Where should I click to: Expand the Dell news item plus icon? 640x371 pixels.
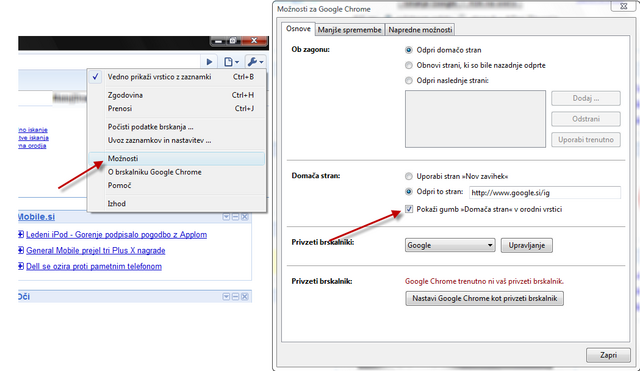(x=21, y=266)
